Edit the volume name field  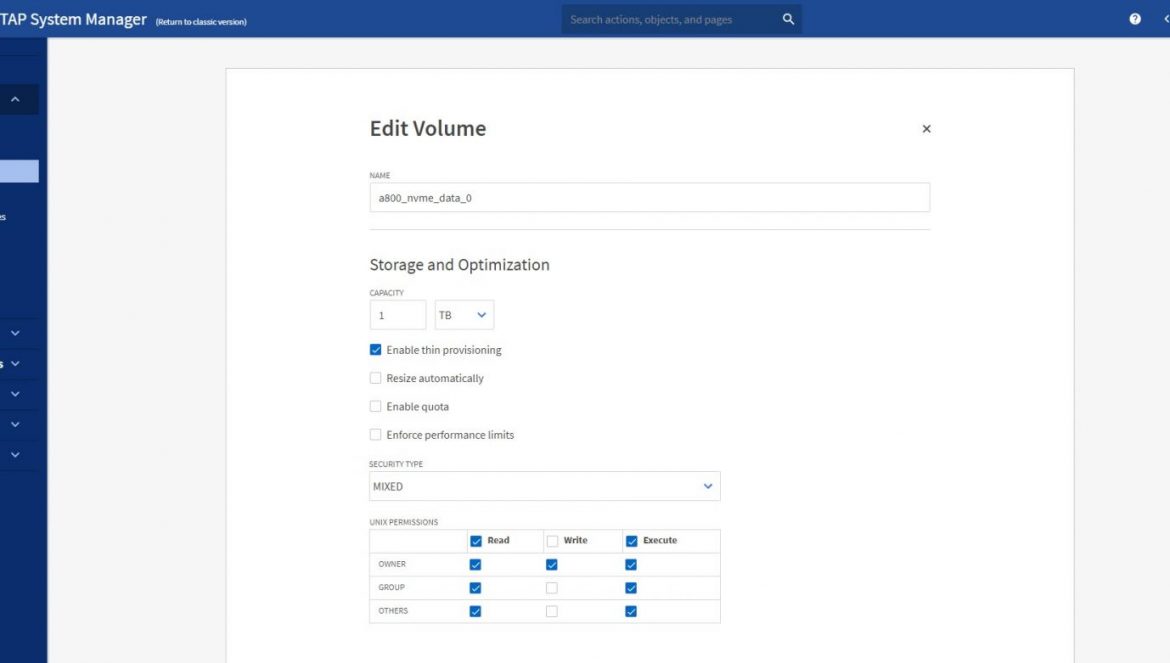point(649,198)
